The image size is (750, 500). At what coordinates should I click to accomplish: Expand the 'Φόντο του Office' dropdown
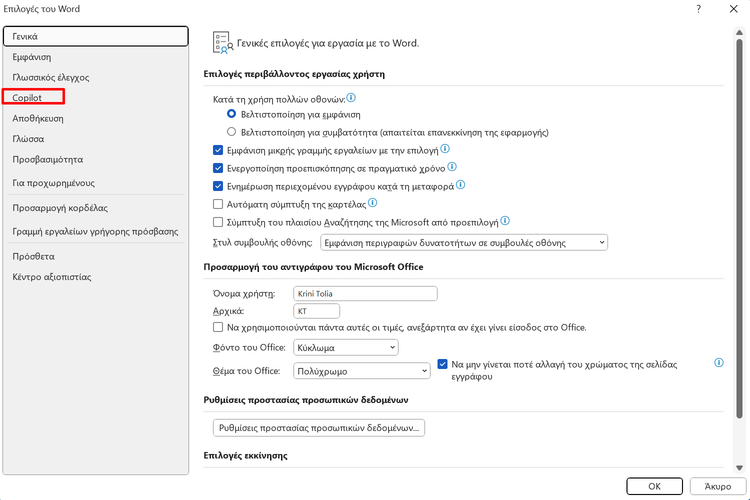pos(345,348)
